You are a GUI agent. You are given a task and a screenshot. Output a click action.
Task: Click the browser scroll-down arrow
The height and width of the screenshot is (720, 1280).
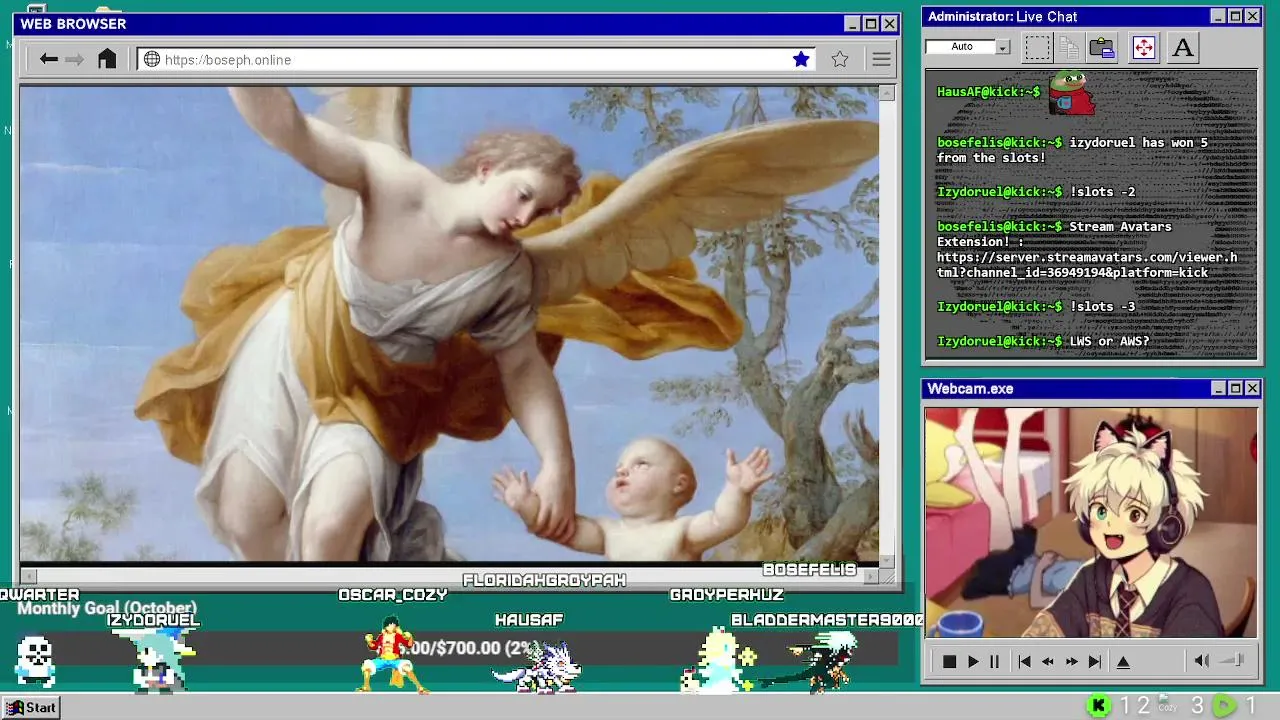click(887, 561)
